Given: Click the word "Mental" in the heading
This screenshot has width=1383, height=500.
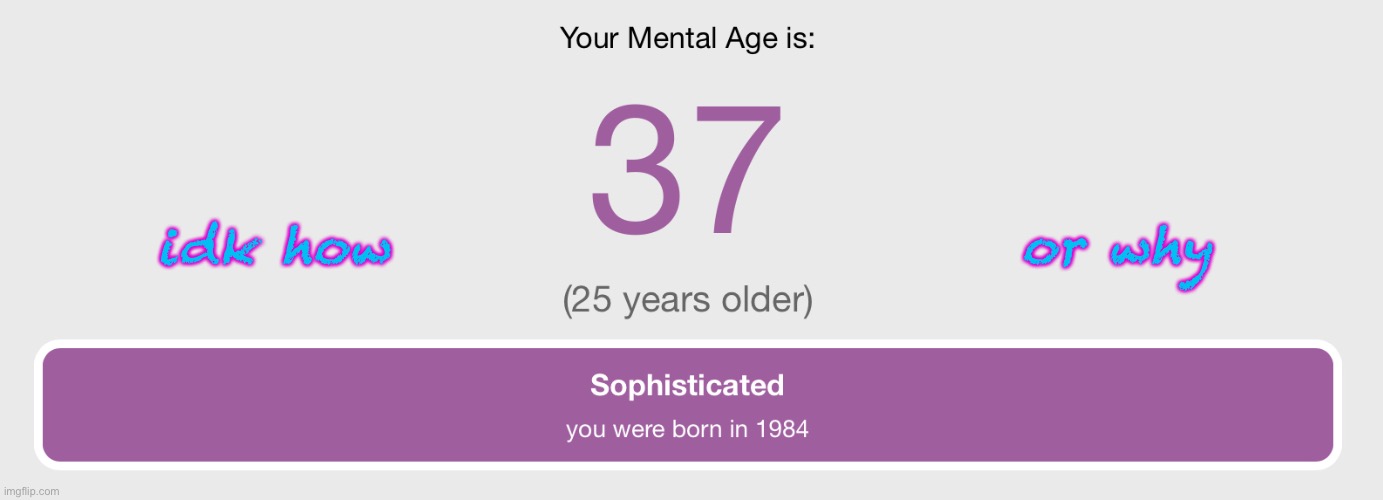Looking at the screenshot, I should pyautogui.click(x=674, y=40).
